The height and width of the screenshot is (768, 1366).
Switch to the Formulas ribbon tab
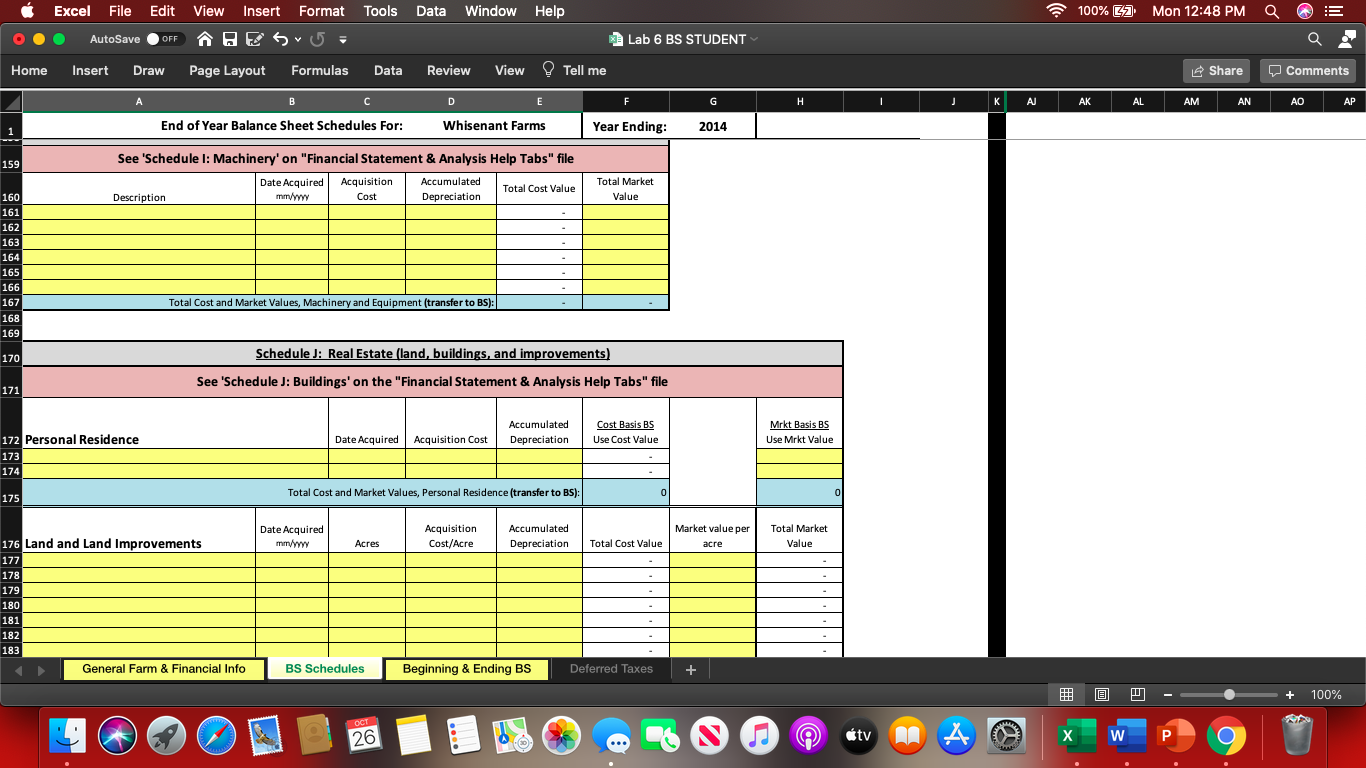(319, 70)
